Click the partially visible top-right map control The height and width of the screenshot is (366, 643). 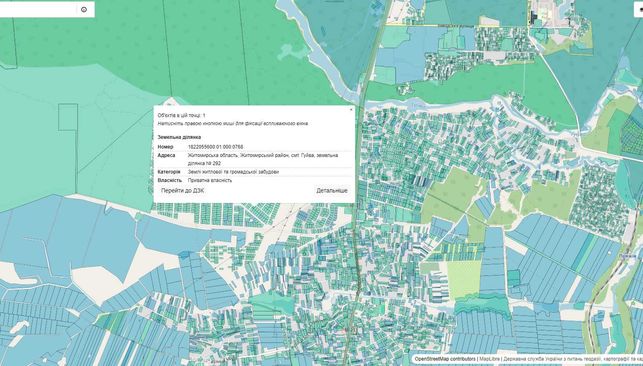[x=639, y=9]
